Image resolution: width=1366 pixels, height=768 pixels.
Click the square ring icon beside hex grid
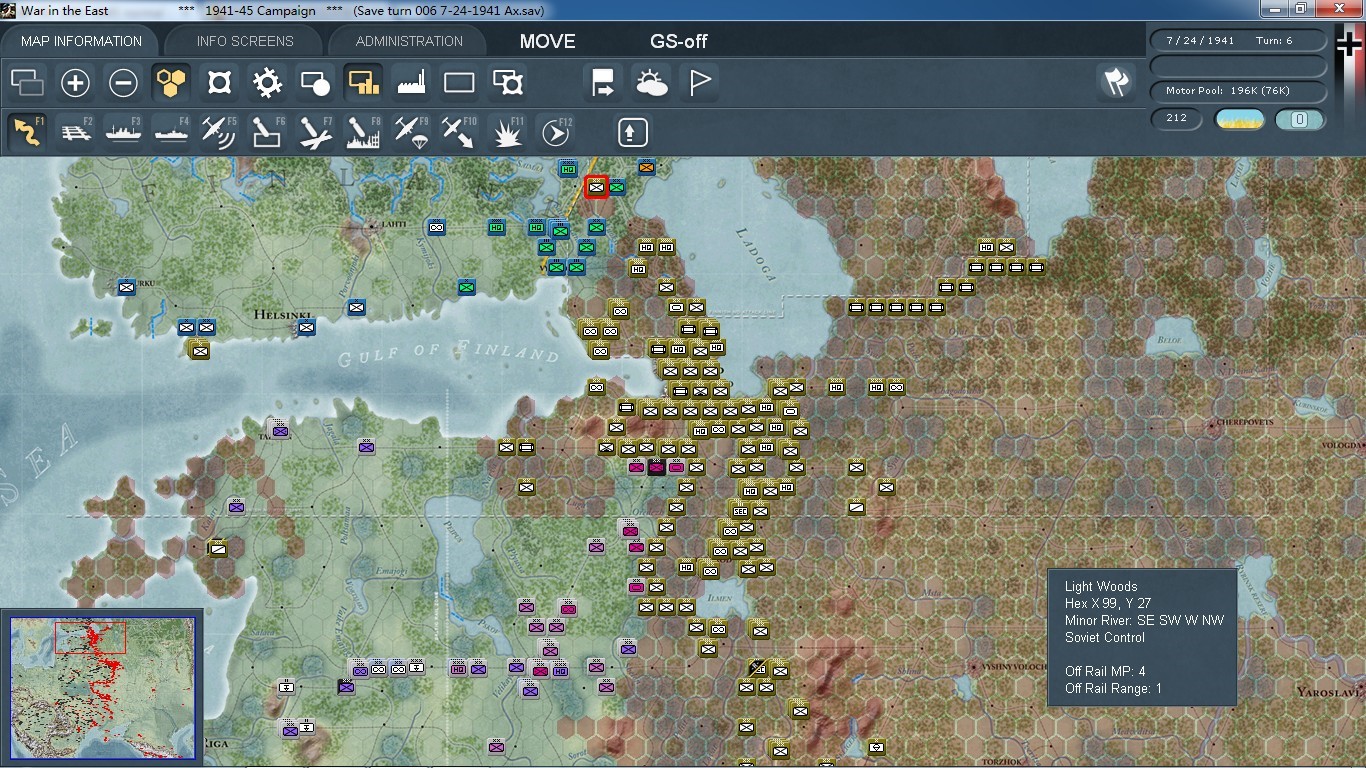[219, 83]
